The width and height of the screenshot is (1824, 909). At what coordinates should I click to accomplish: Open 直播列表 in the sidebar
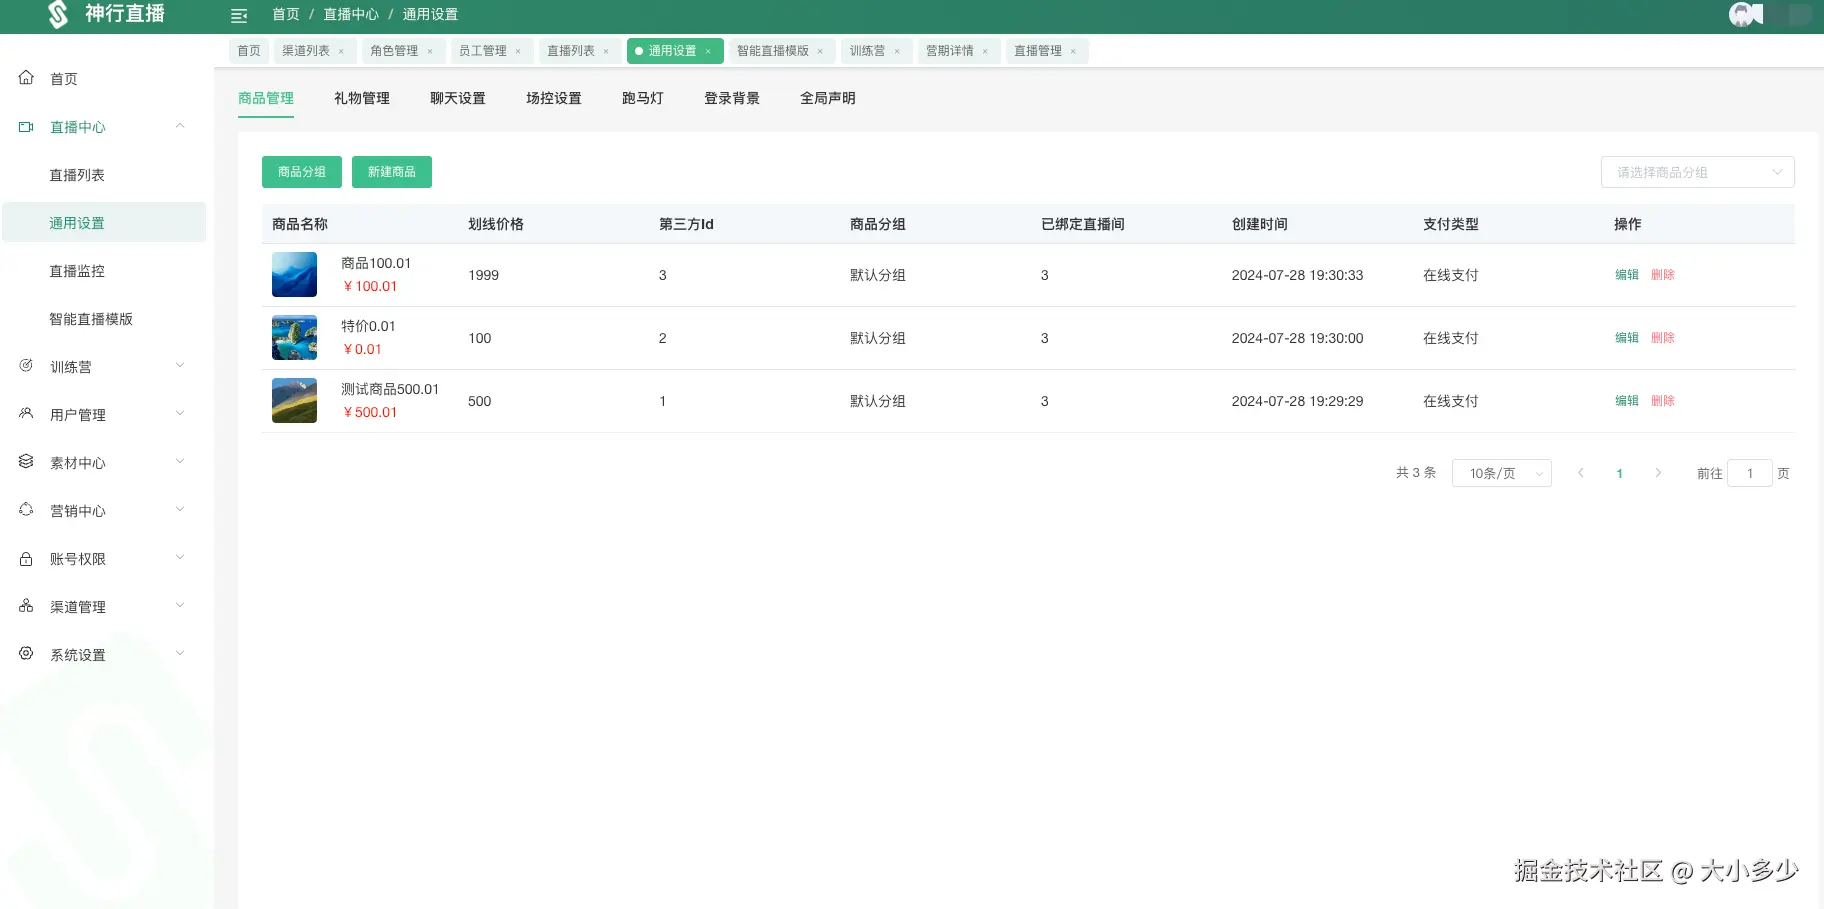pos(77,175)
